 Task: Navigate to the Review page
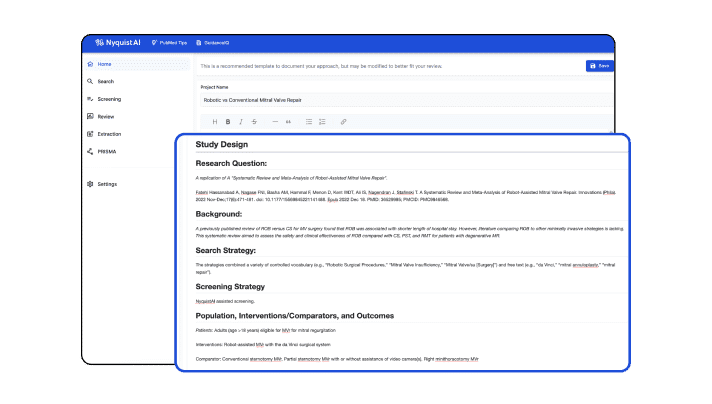click(106, 116)
